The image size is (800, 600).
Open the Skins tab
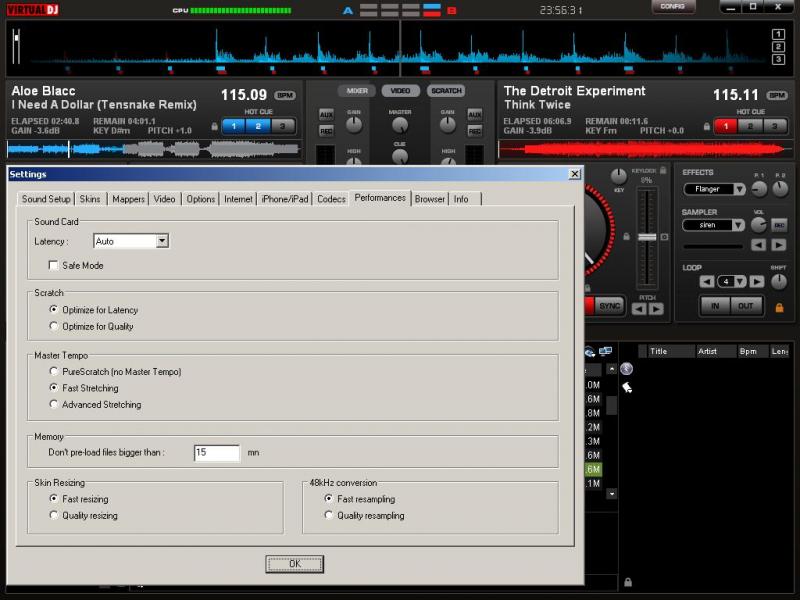[x=90, y=199]
